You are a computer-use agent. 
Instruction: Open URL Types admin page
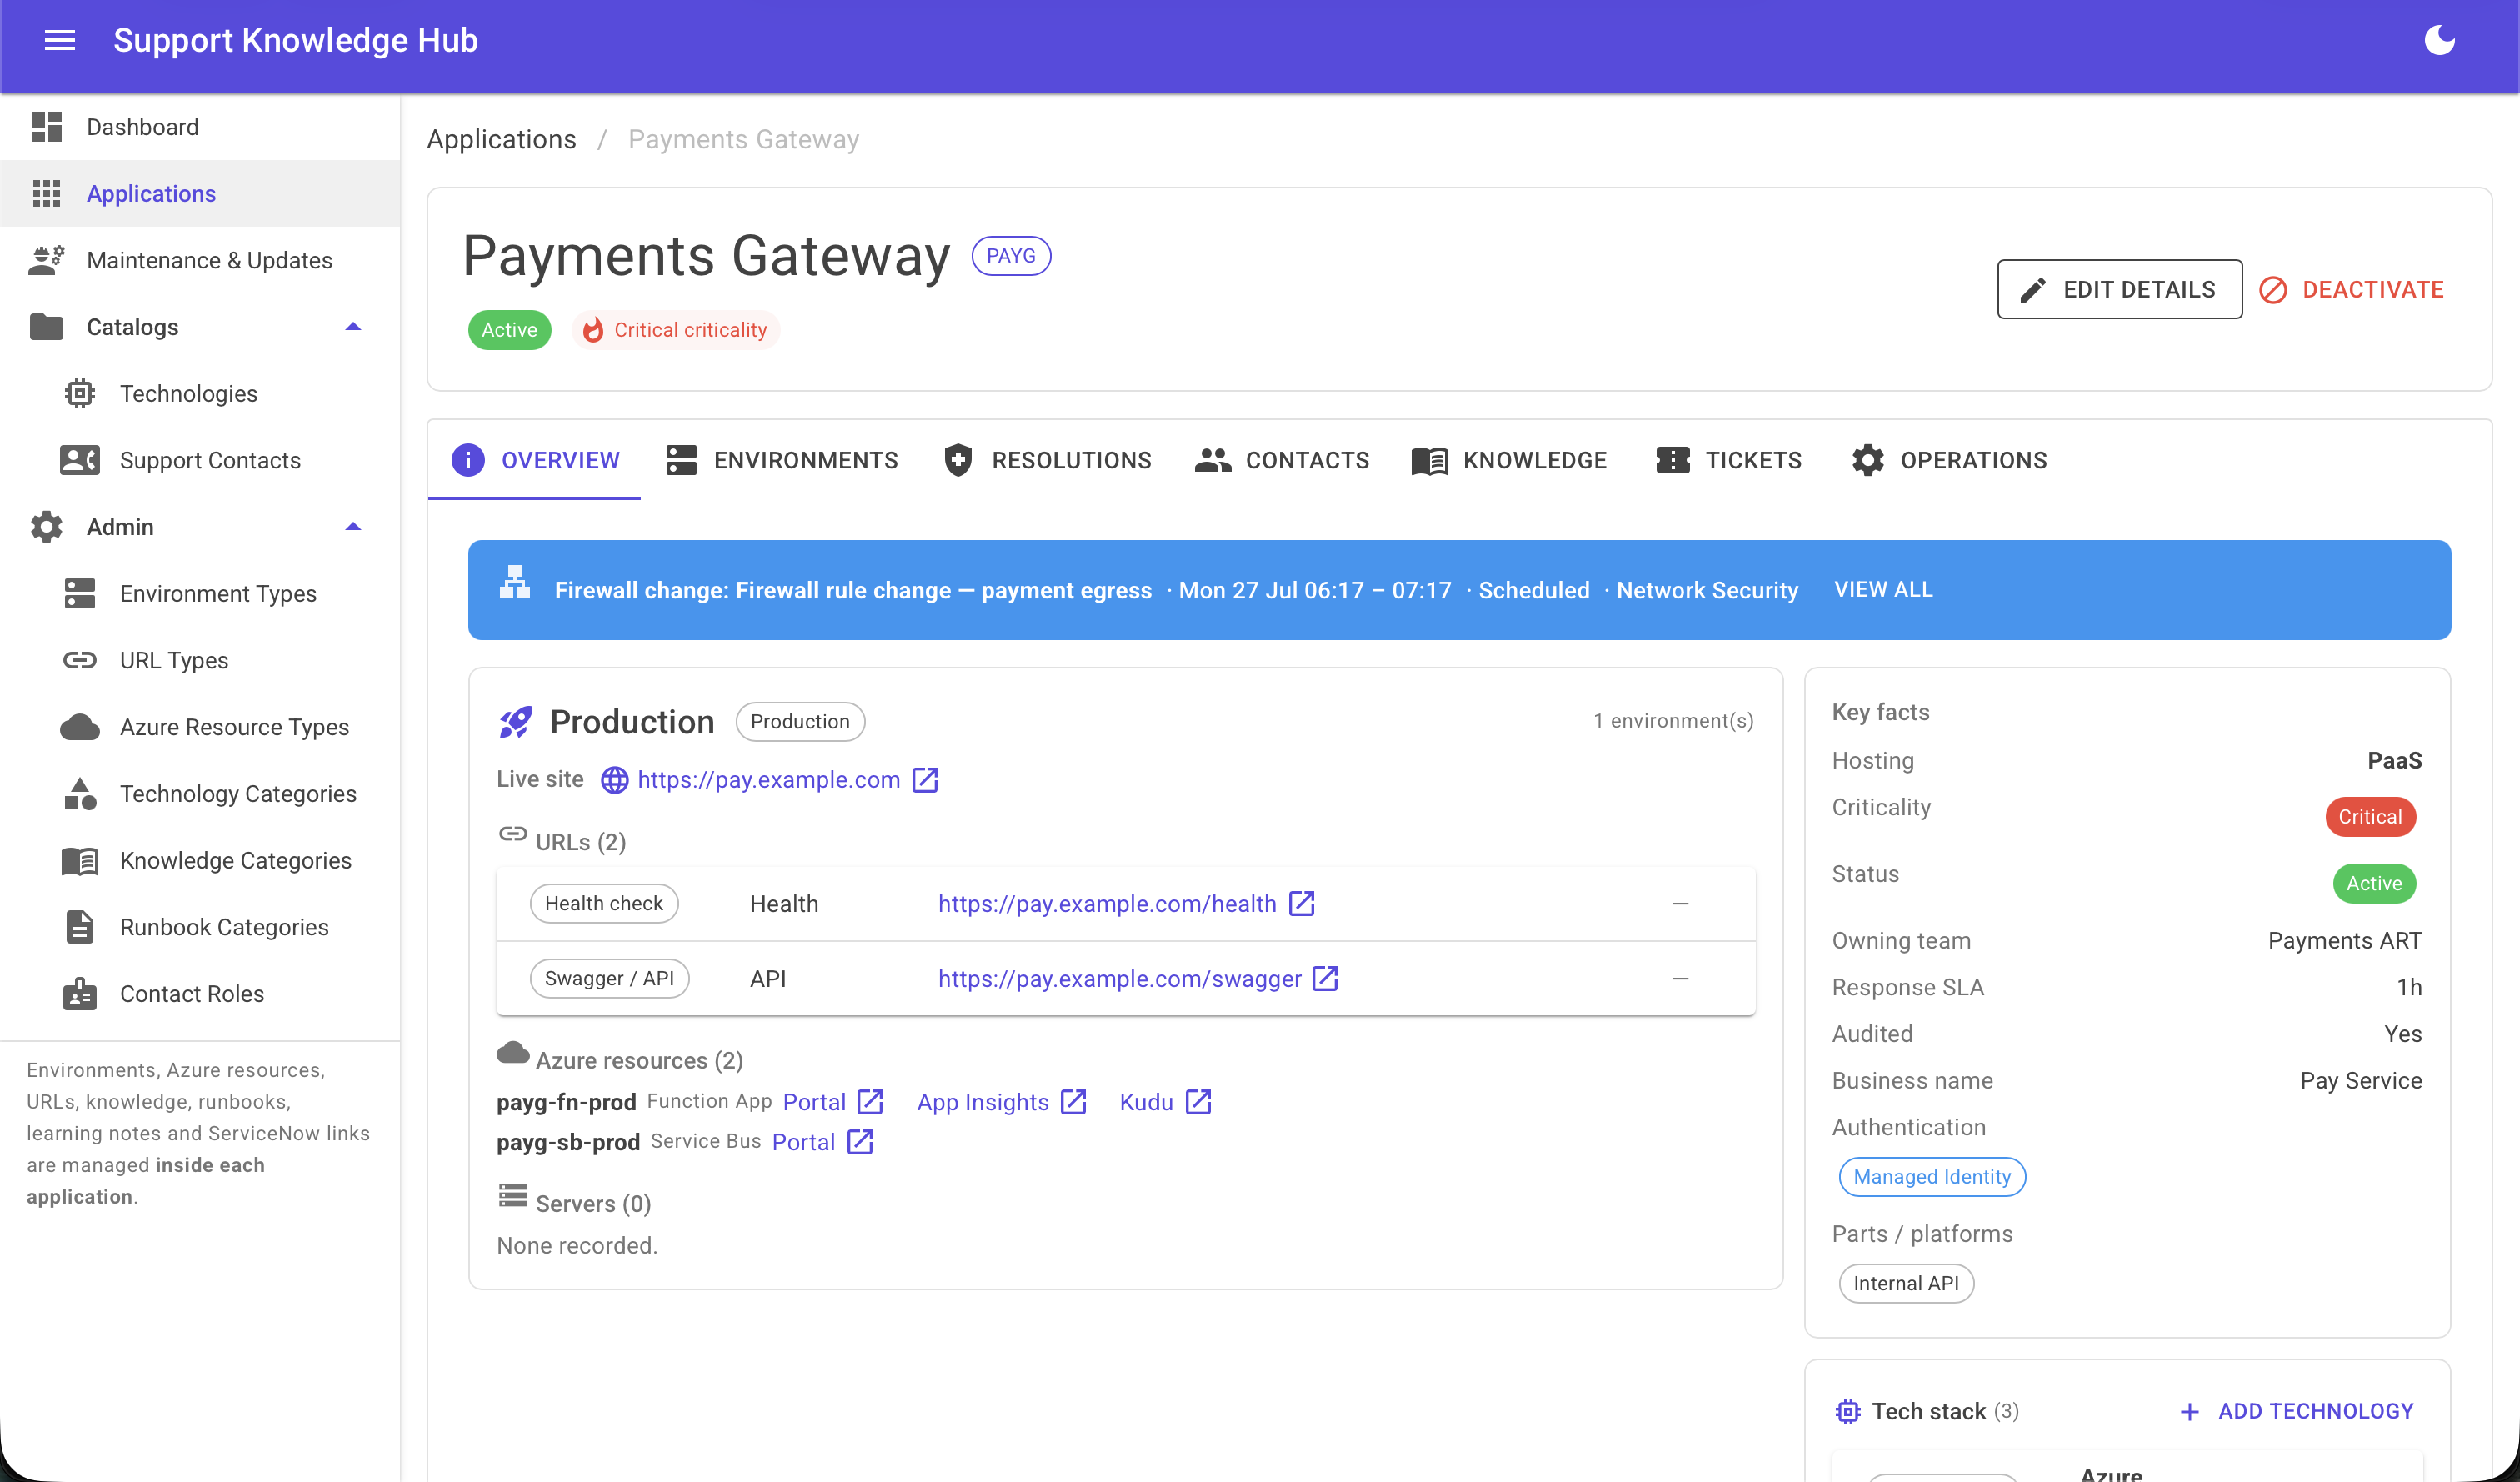pyautogui.click(x=200, y=660)
